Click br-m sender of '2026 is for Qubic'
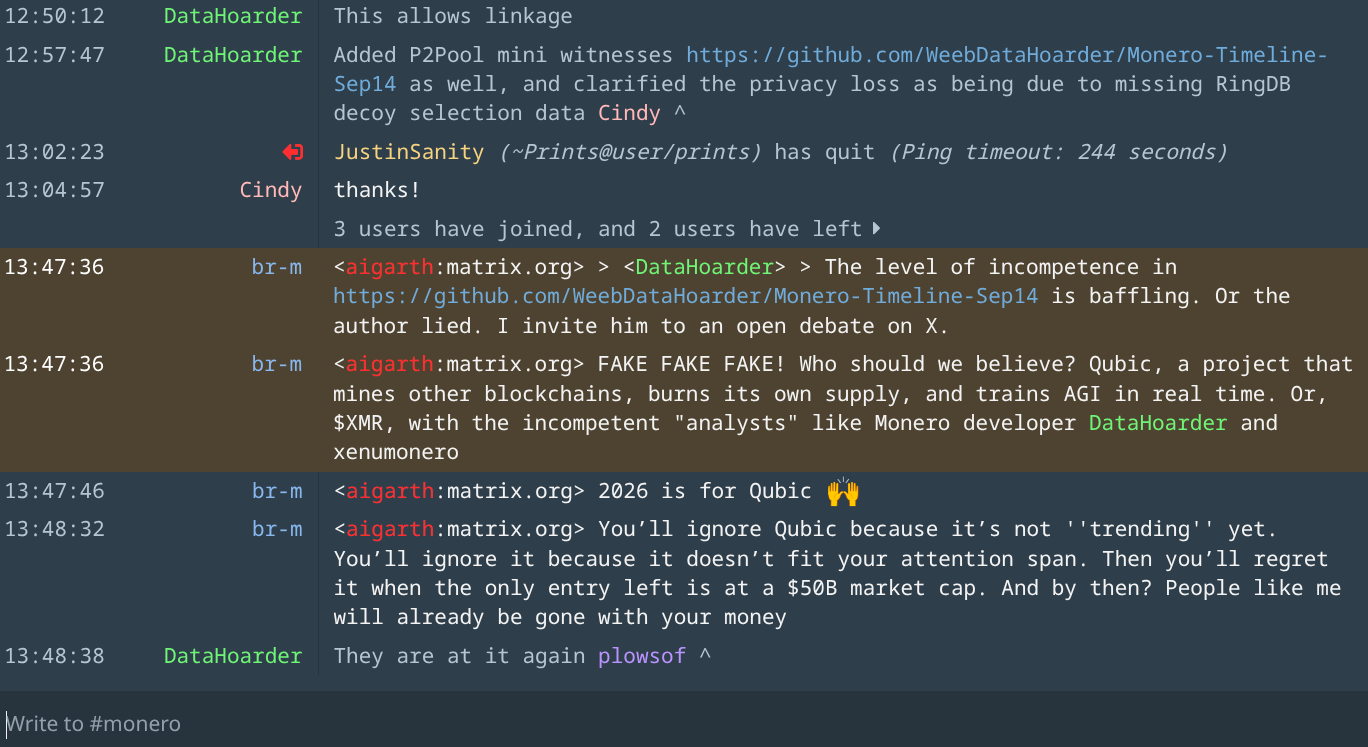 click(x=276, y=491)
